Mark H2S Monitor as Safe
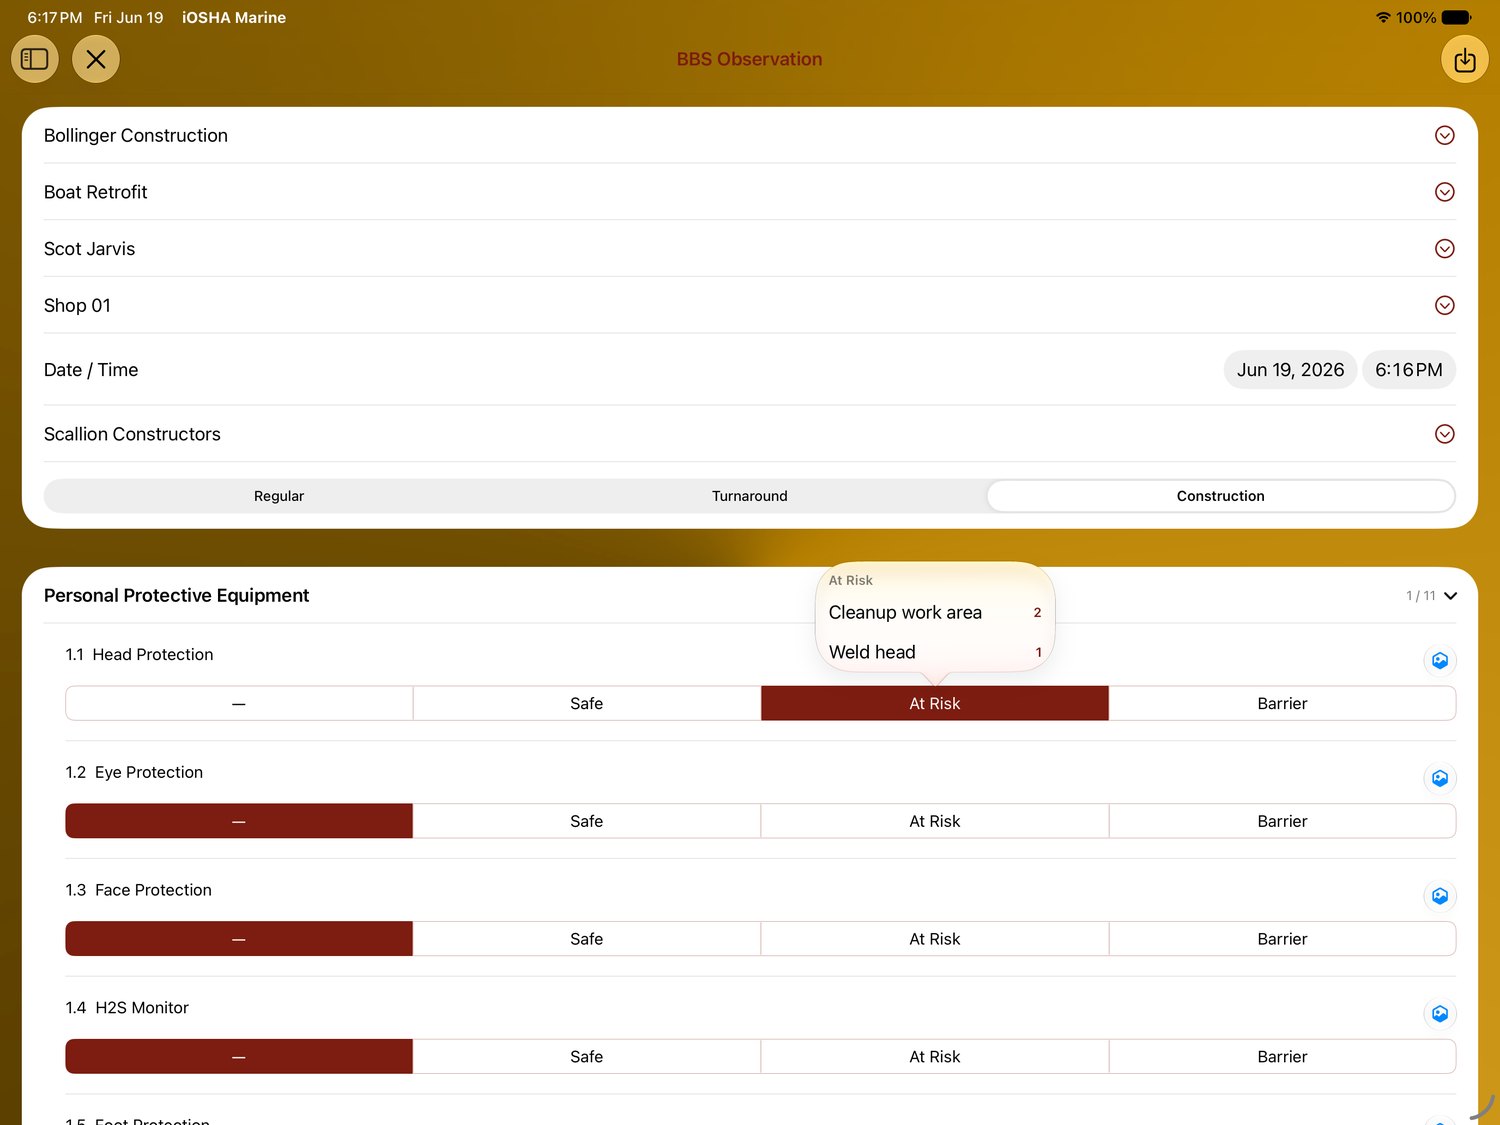1500x1125 pixels. (x=587, y=1057)
